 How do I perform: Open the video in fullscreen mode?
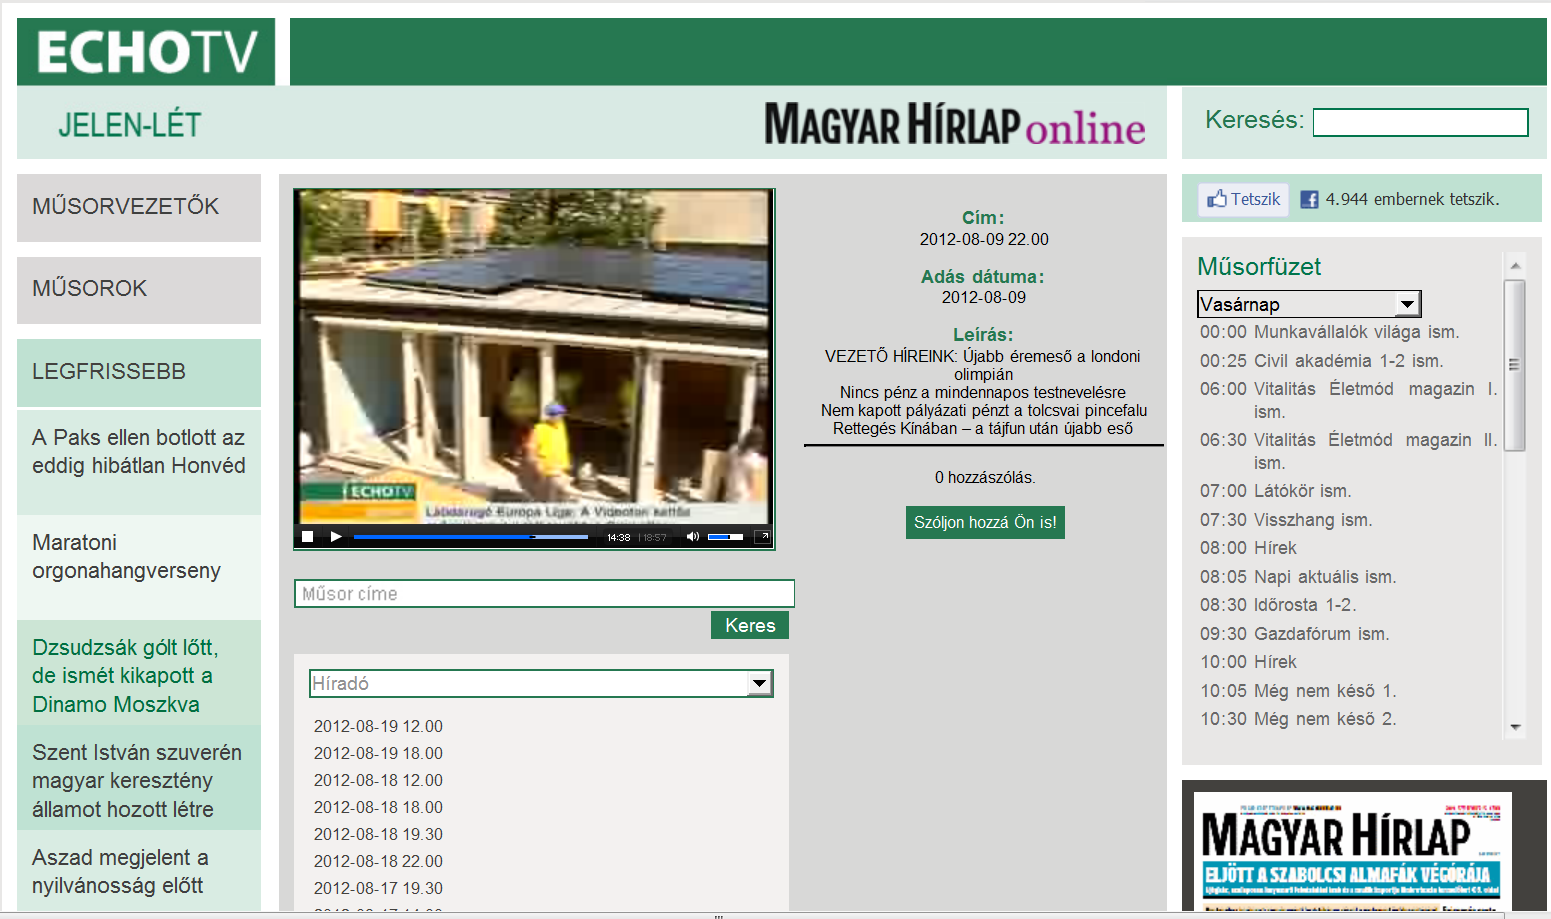[x=762, y=537]
